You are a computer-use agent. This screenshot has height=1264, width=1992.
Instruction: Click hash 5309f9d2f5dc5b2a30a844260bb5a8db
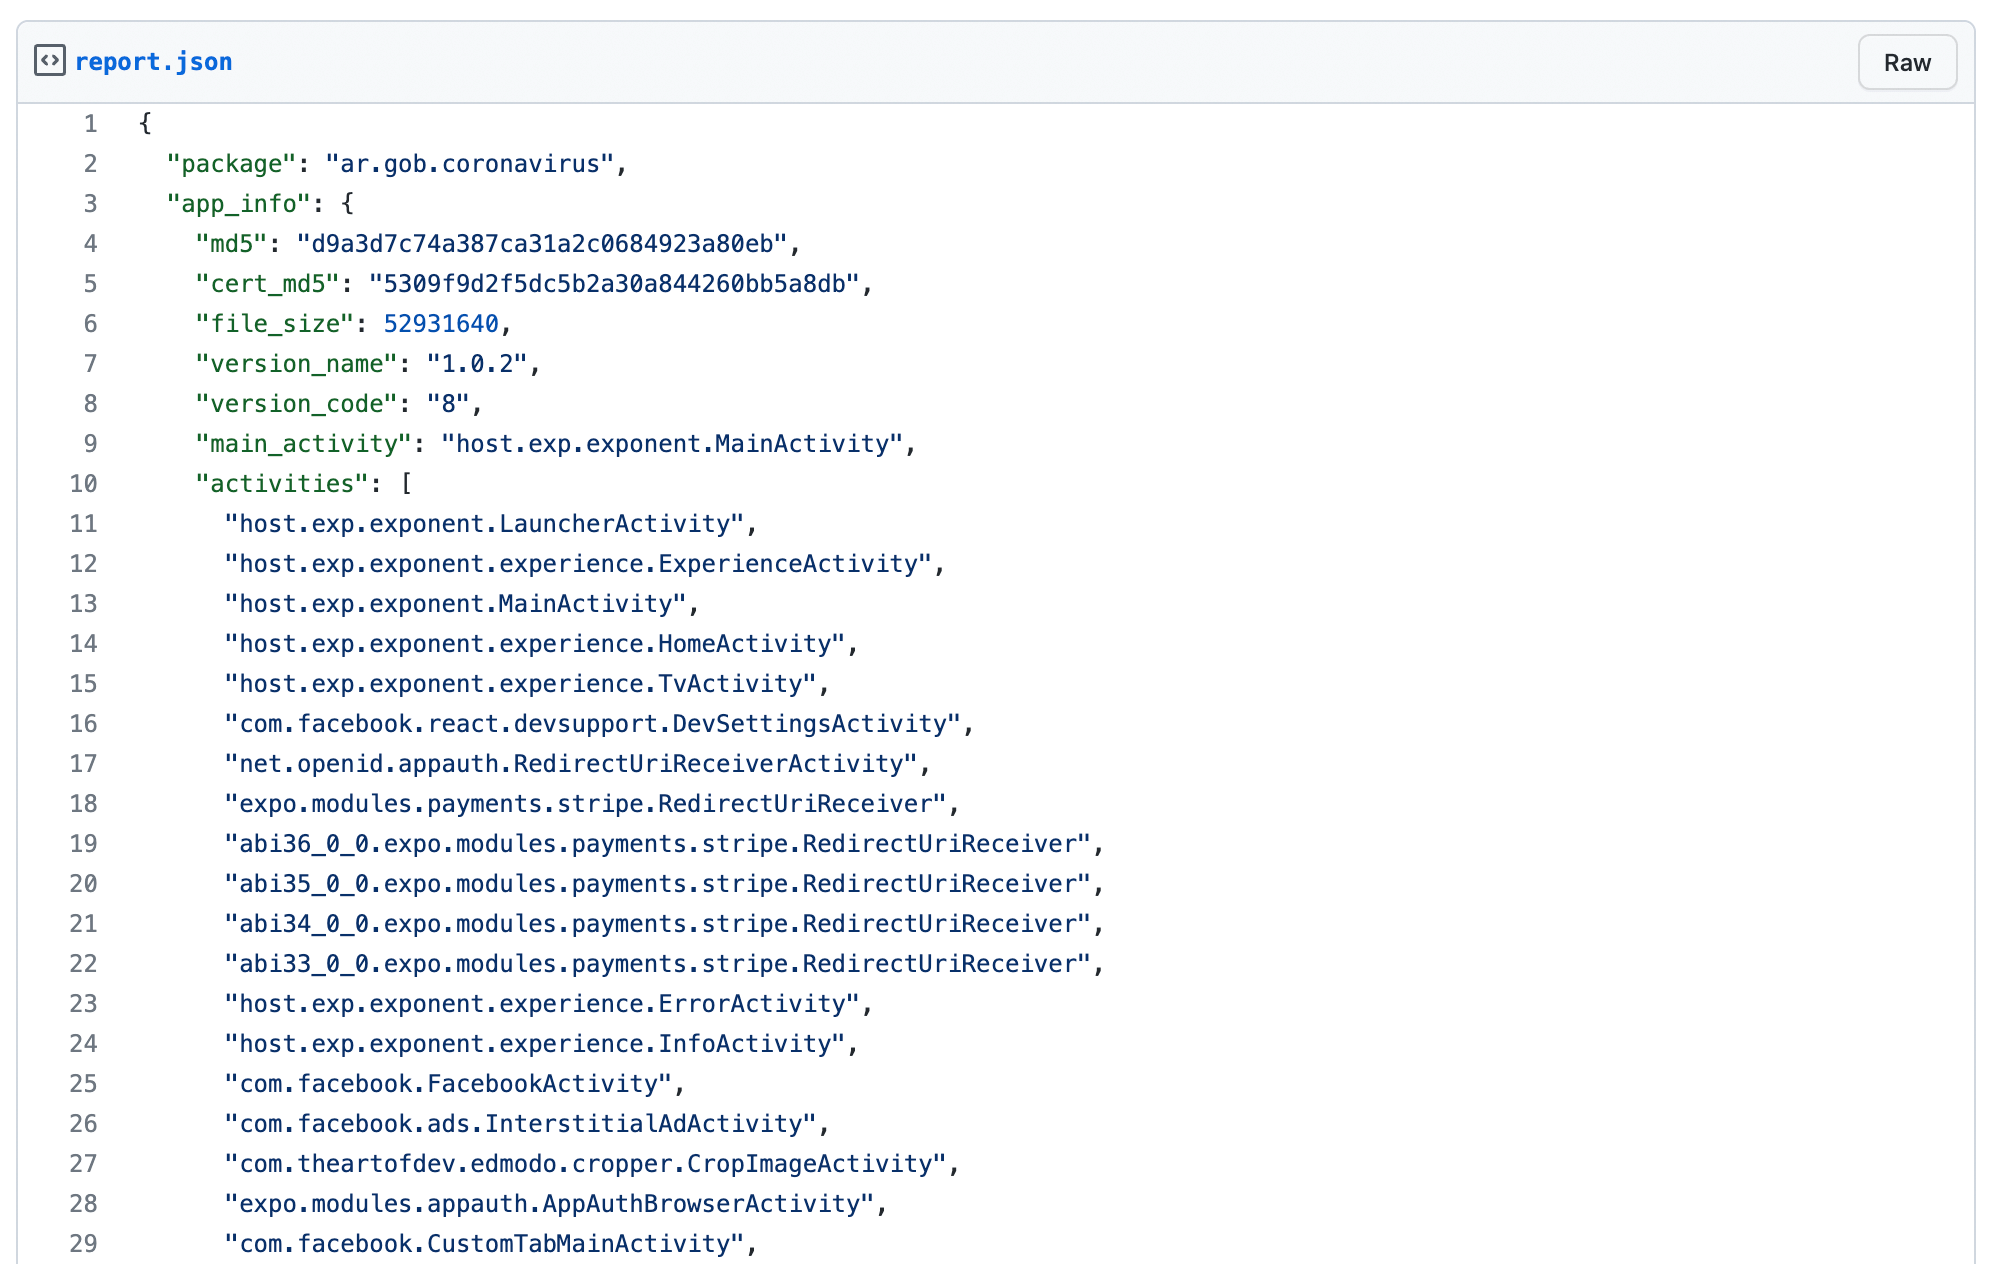coord(615,284)
